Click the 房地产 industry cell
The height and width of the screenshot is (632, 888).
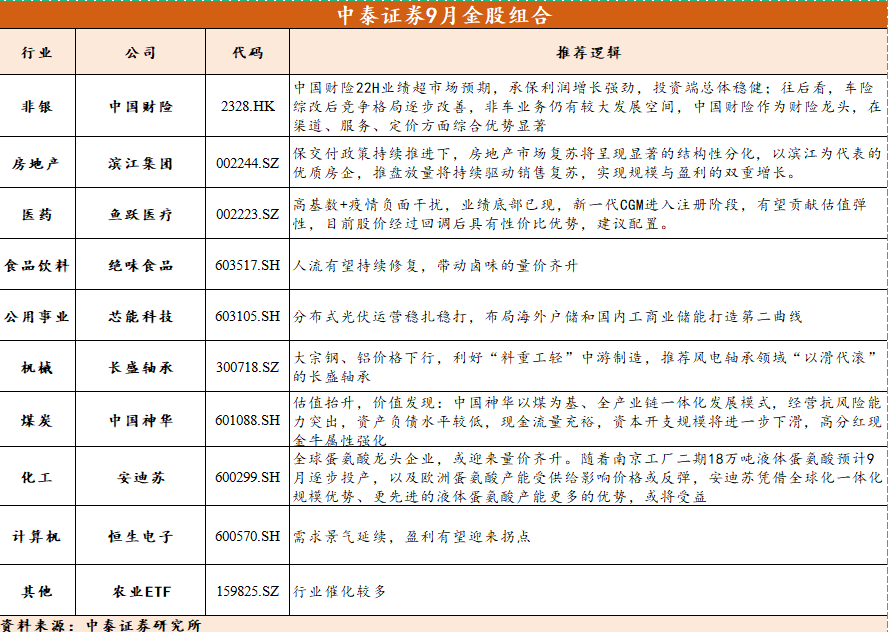coord(37,163)
